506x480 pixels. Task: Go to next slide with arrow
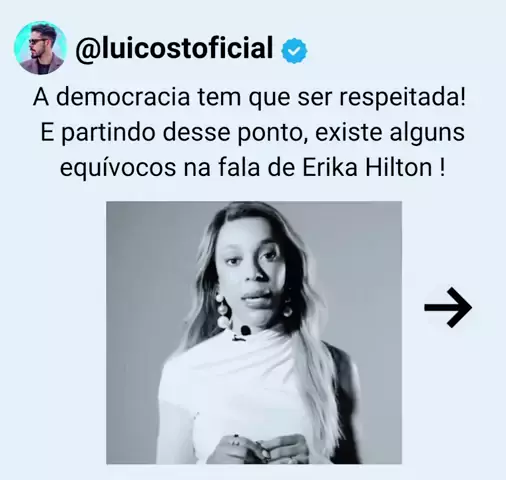tap(448, 307)
